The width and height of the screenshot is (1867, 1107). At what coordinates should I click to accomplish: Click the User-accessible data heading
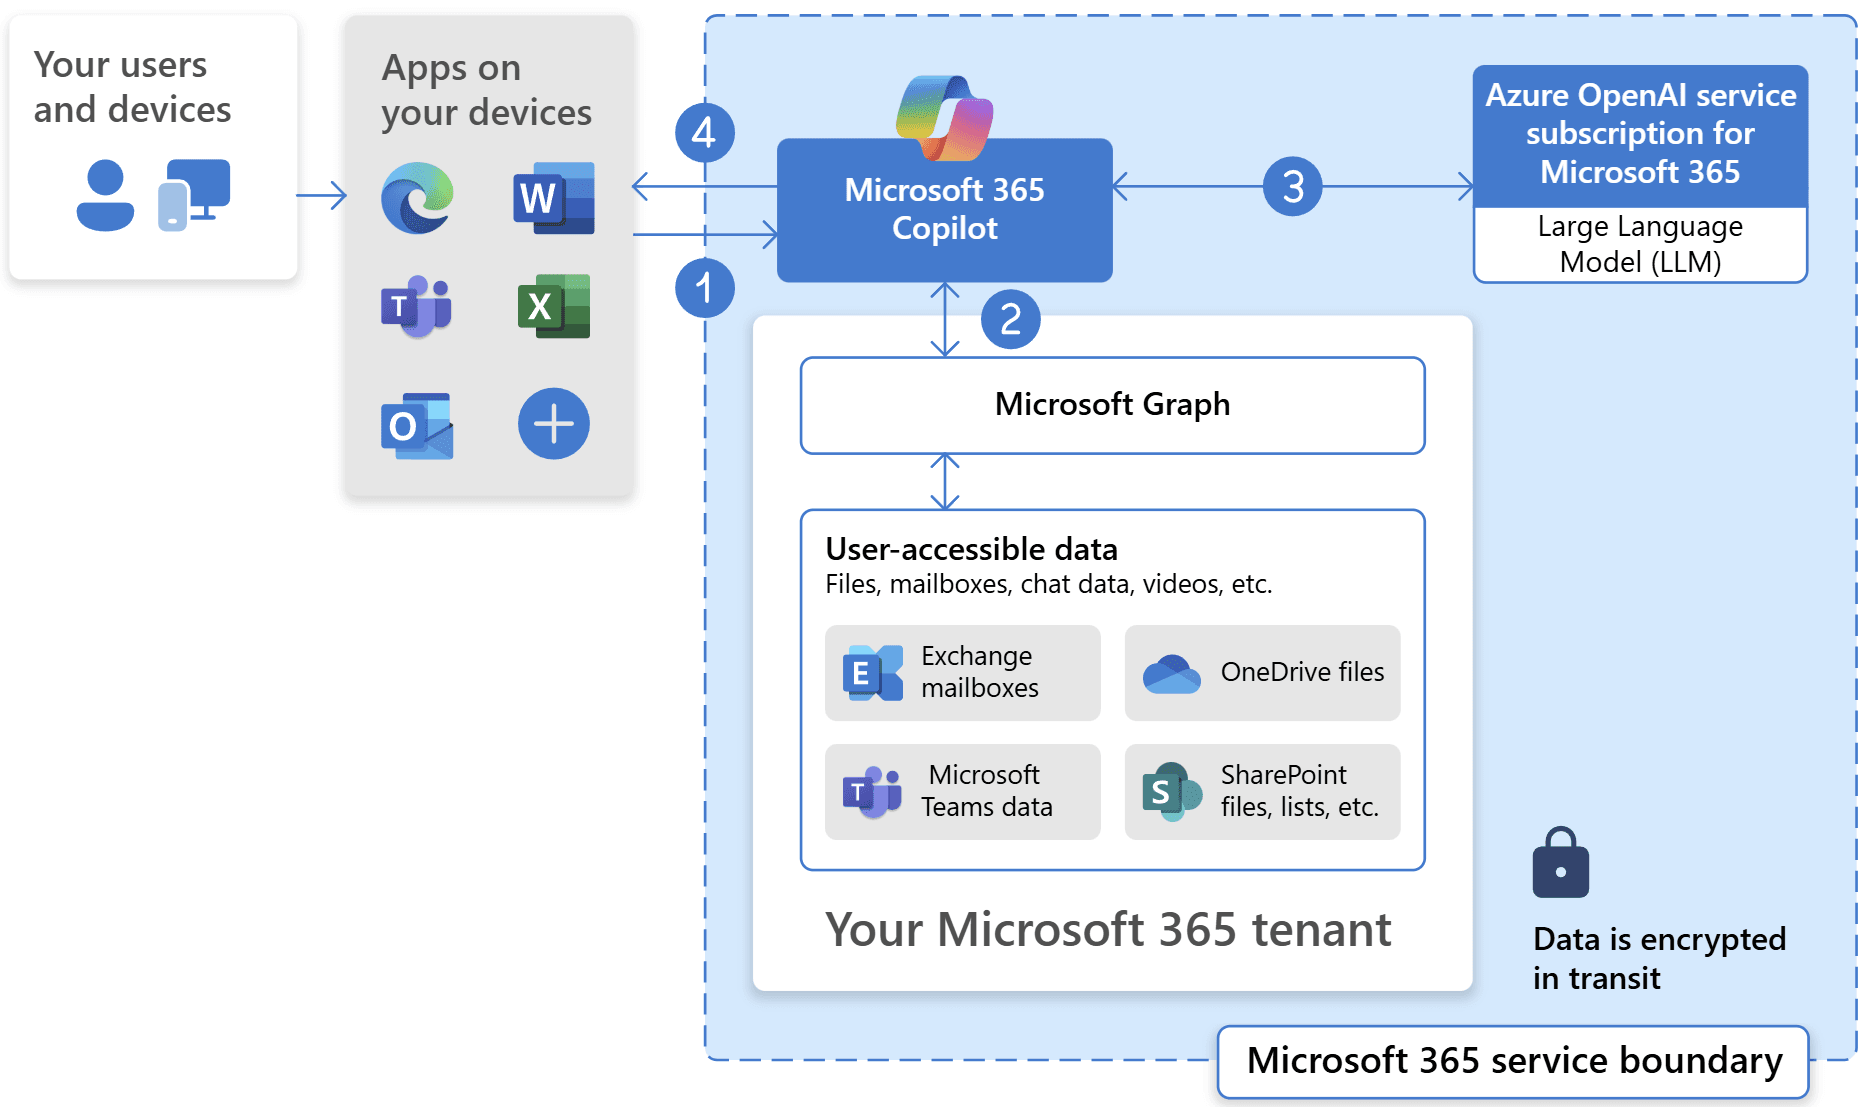point(971,549)
